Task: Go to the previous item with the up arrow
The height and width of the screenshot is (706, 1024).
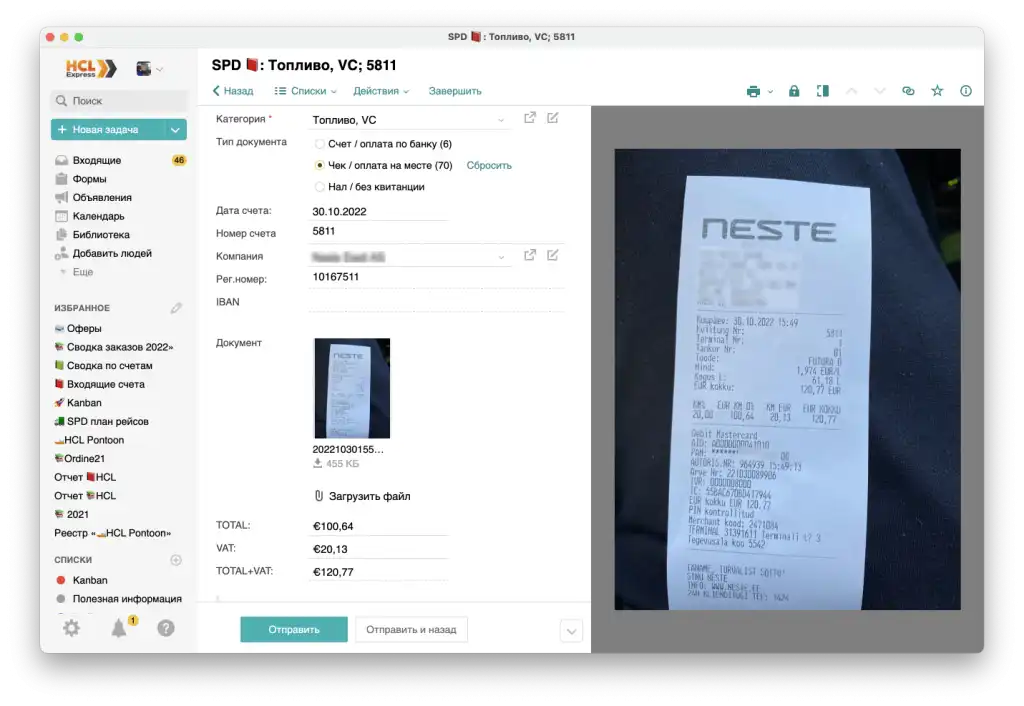Action: (x=851, y=91)
